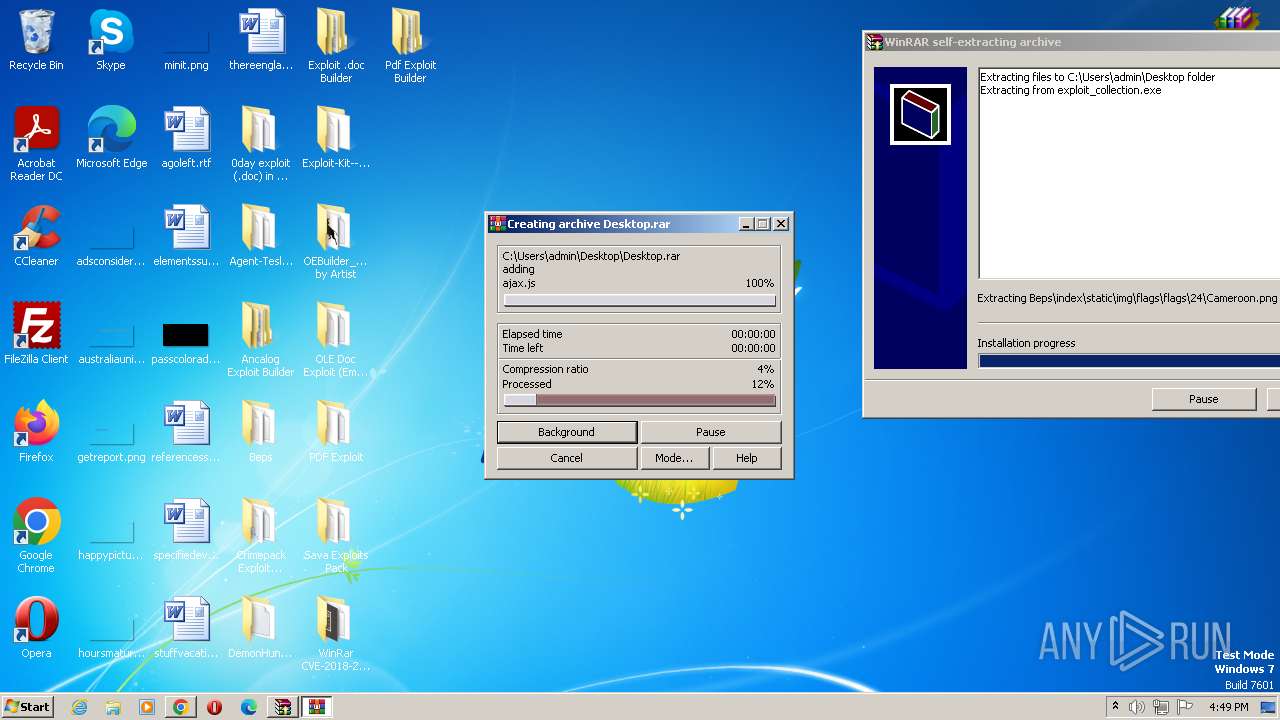Pause the Desktop.rar archive creation
Screen dimensions: 1280x720
coord(710,432)
